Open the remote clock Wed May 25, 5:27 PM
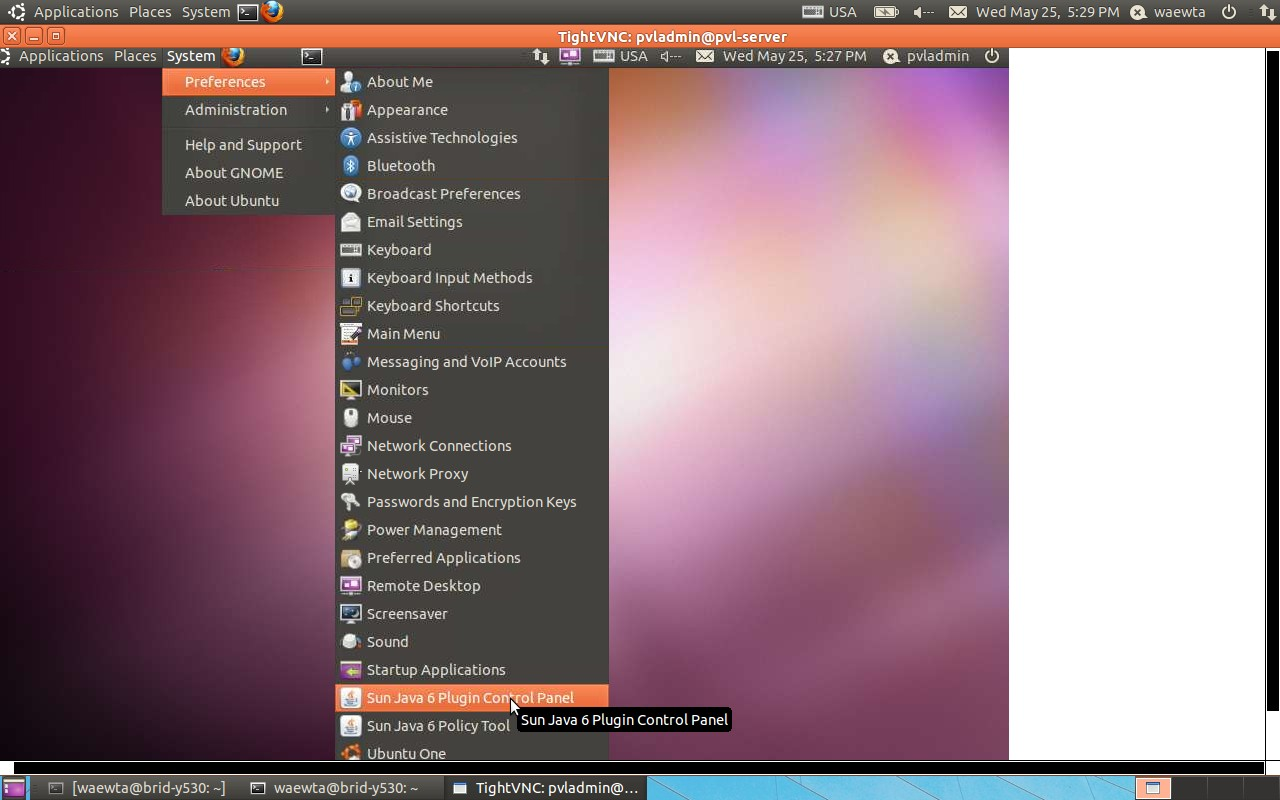1280x800 pixels. 794,56
